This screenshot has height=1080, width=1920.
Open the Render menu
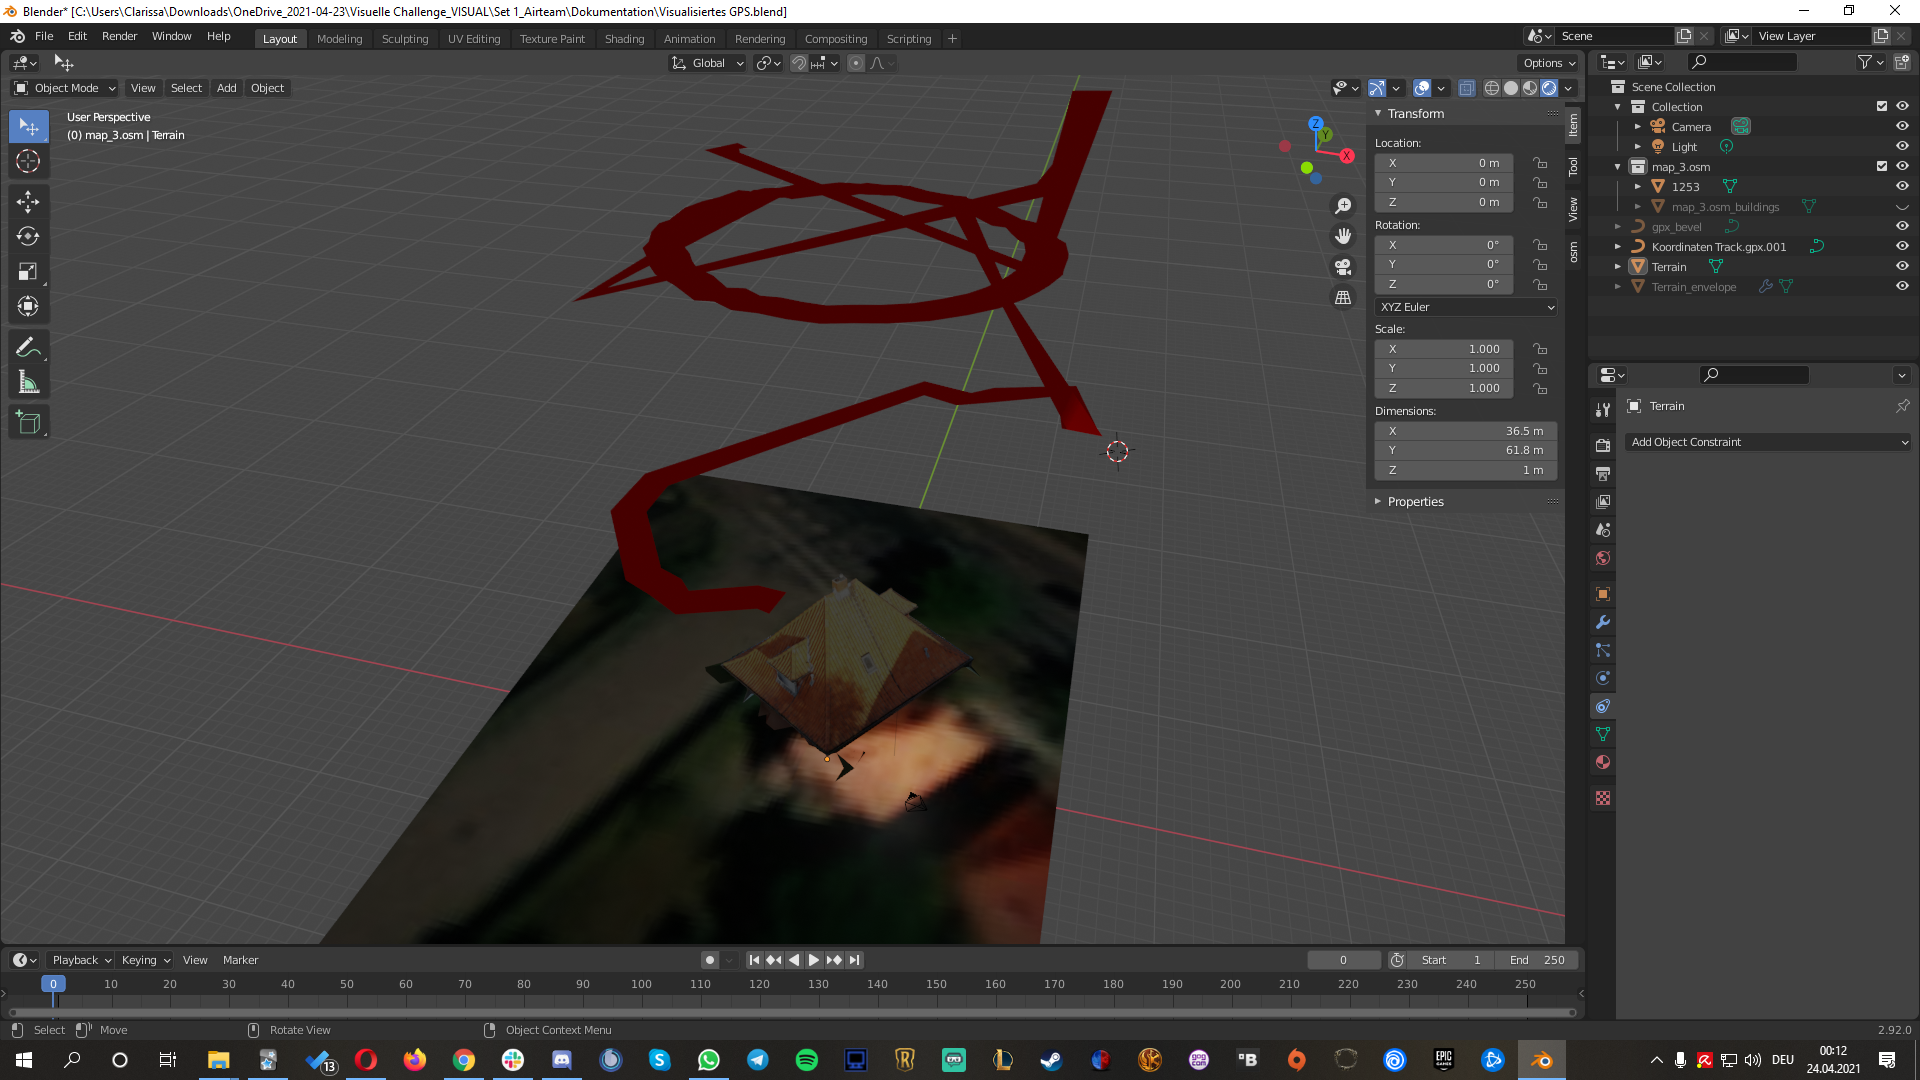pyautogui.click(x=119, y=36)
